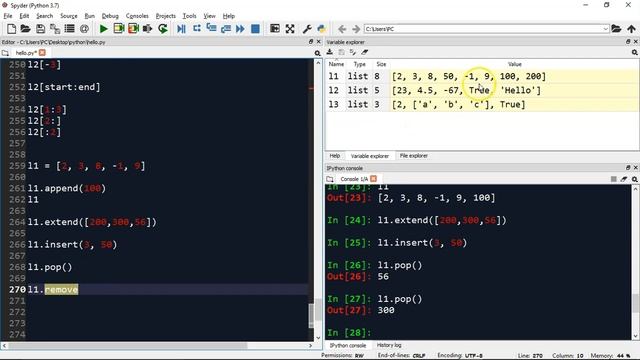Viewport: 640px width, 360px height.
Task: Select the Variable explorer tab
Action: (x=369, y=156)
